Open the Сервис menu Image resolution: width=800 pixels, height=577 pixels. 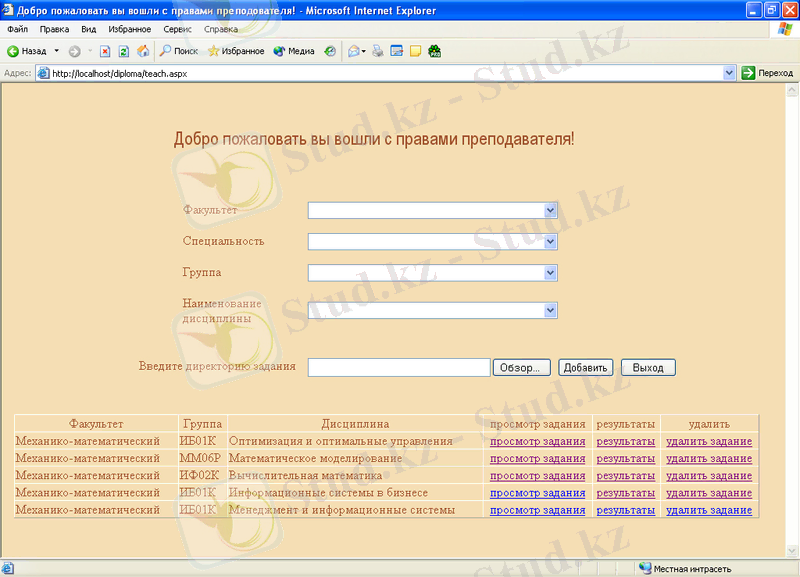178,29
